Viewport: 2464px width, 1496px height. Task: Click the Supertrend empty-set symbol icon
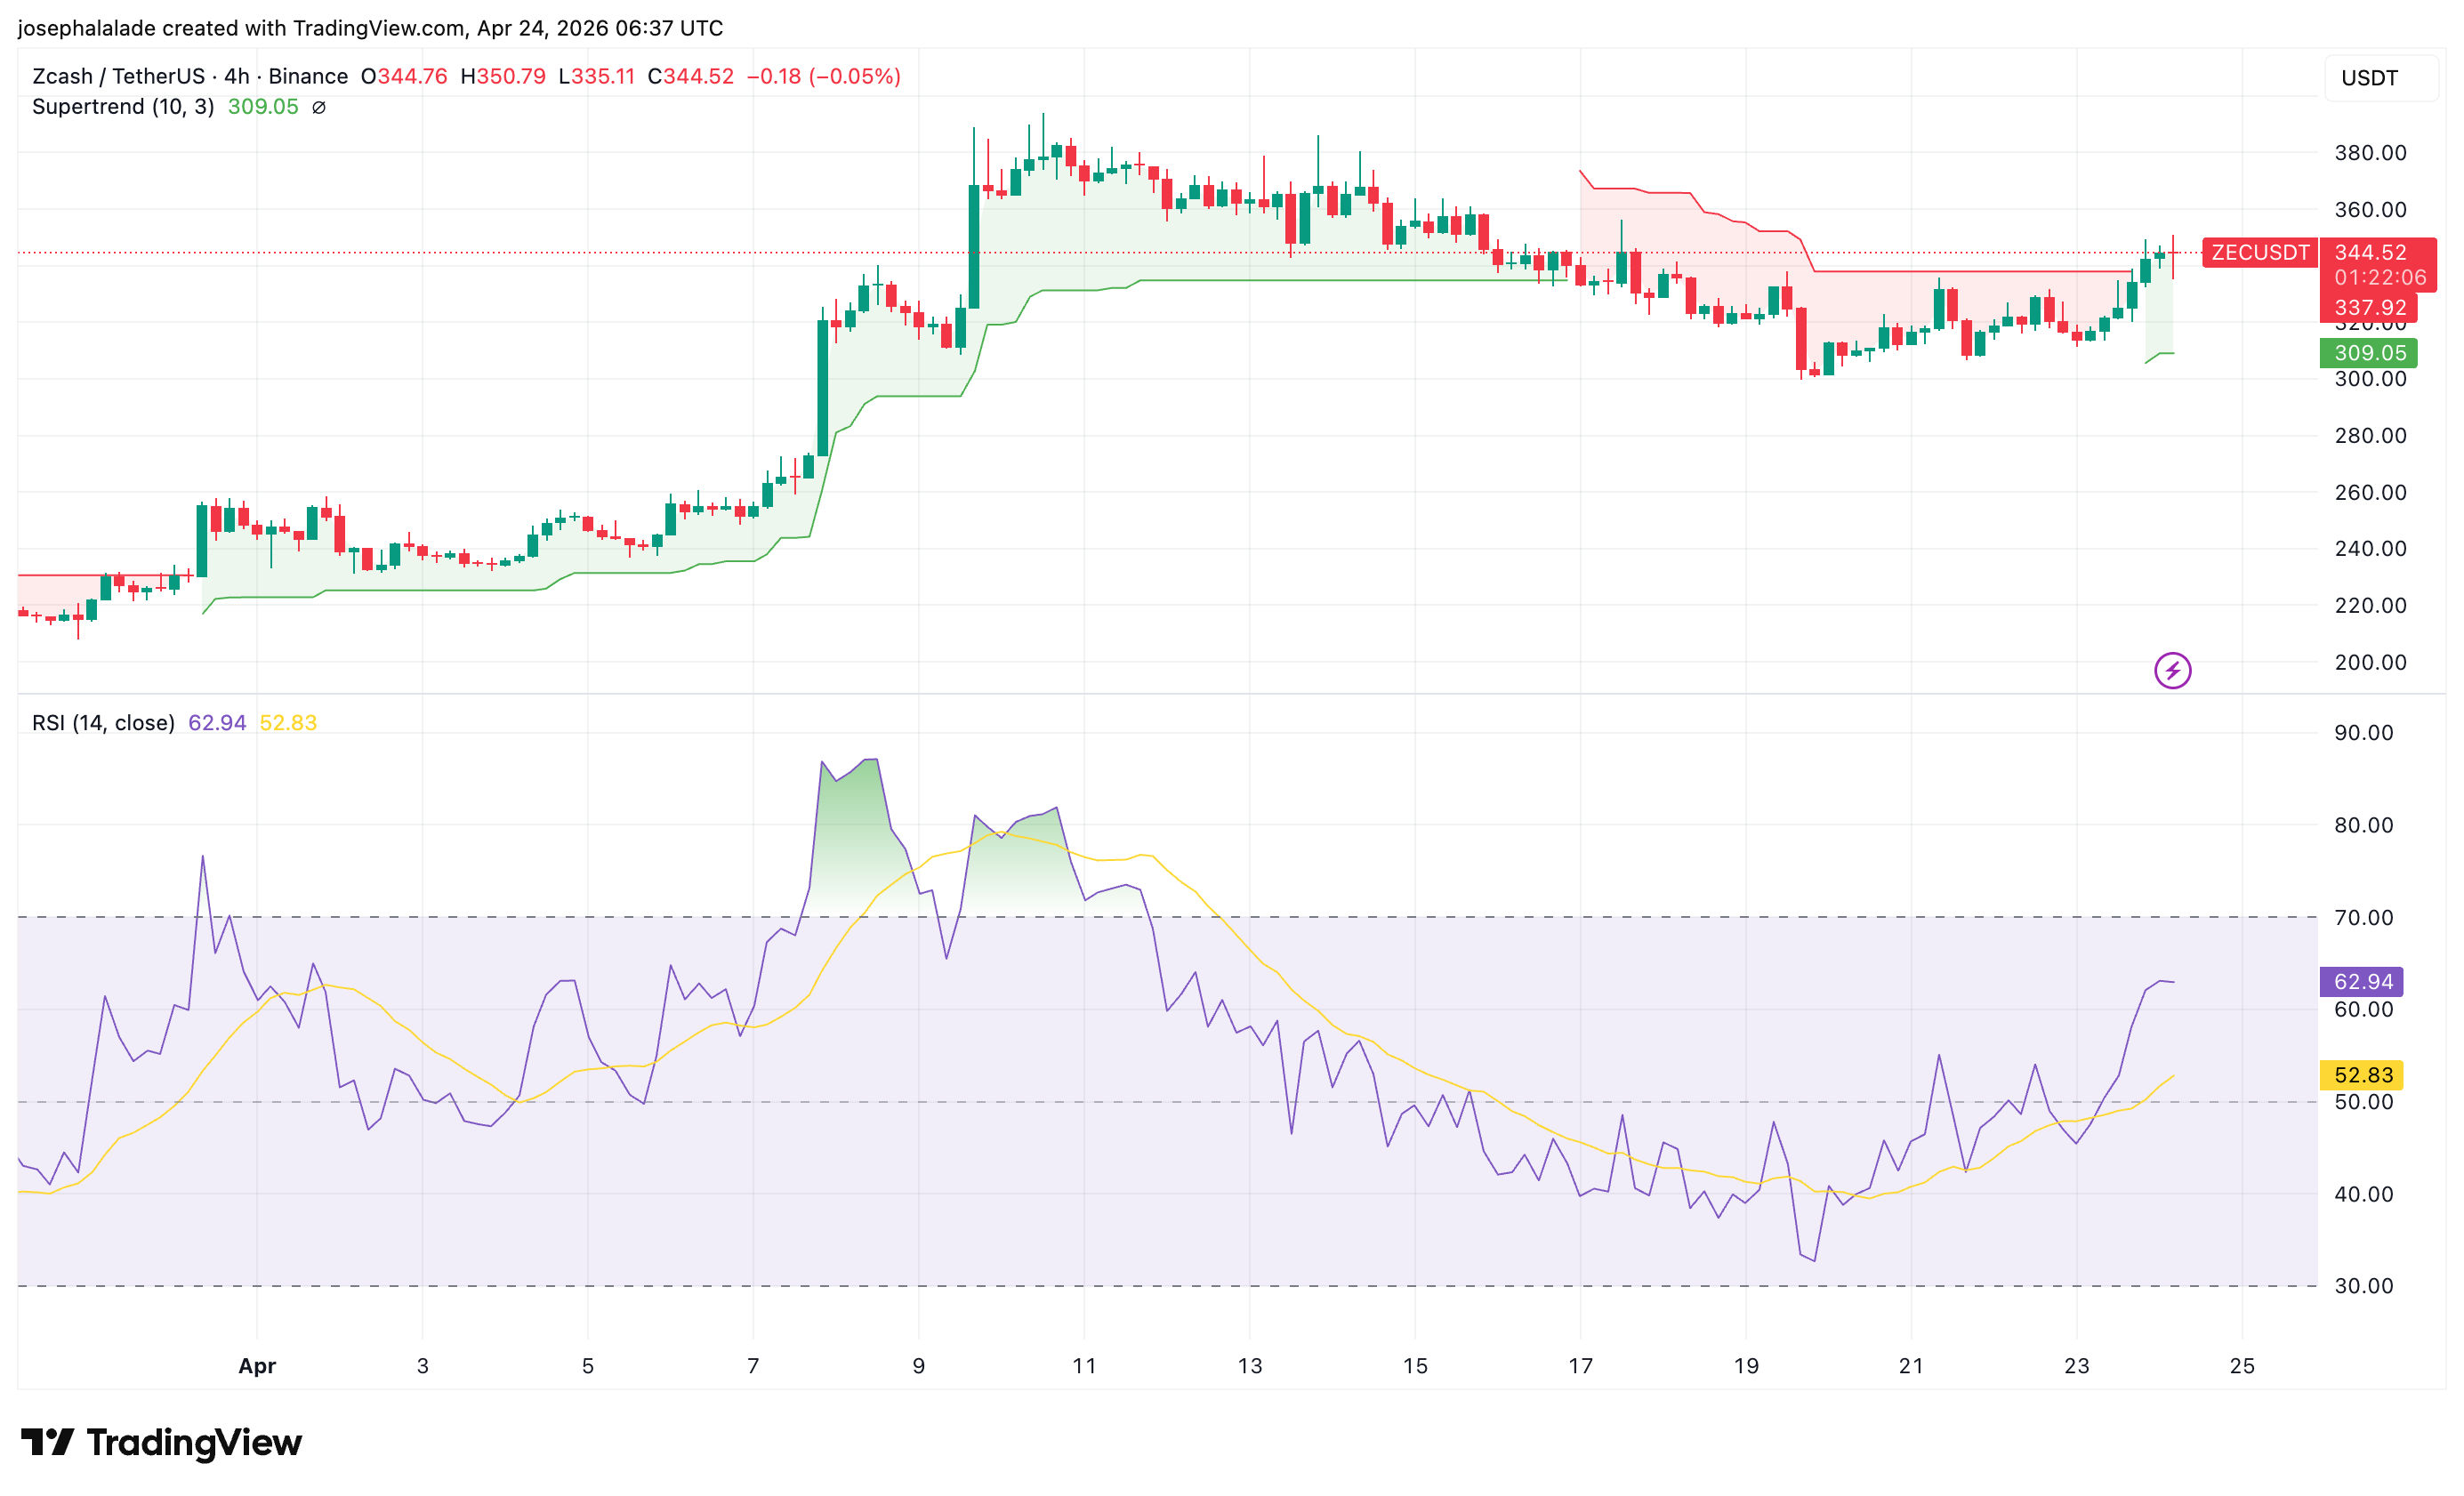[319, 107]
